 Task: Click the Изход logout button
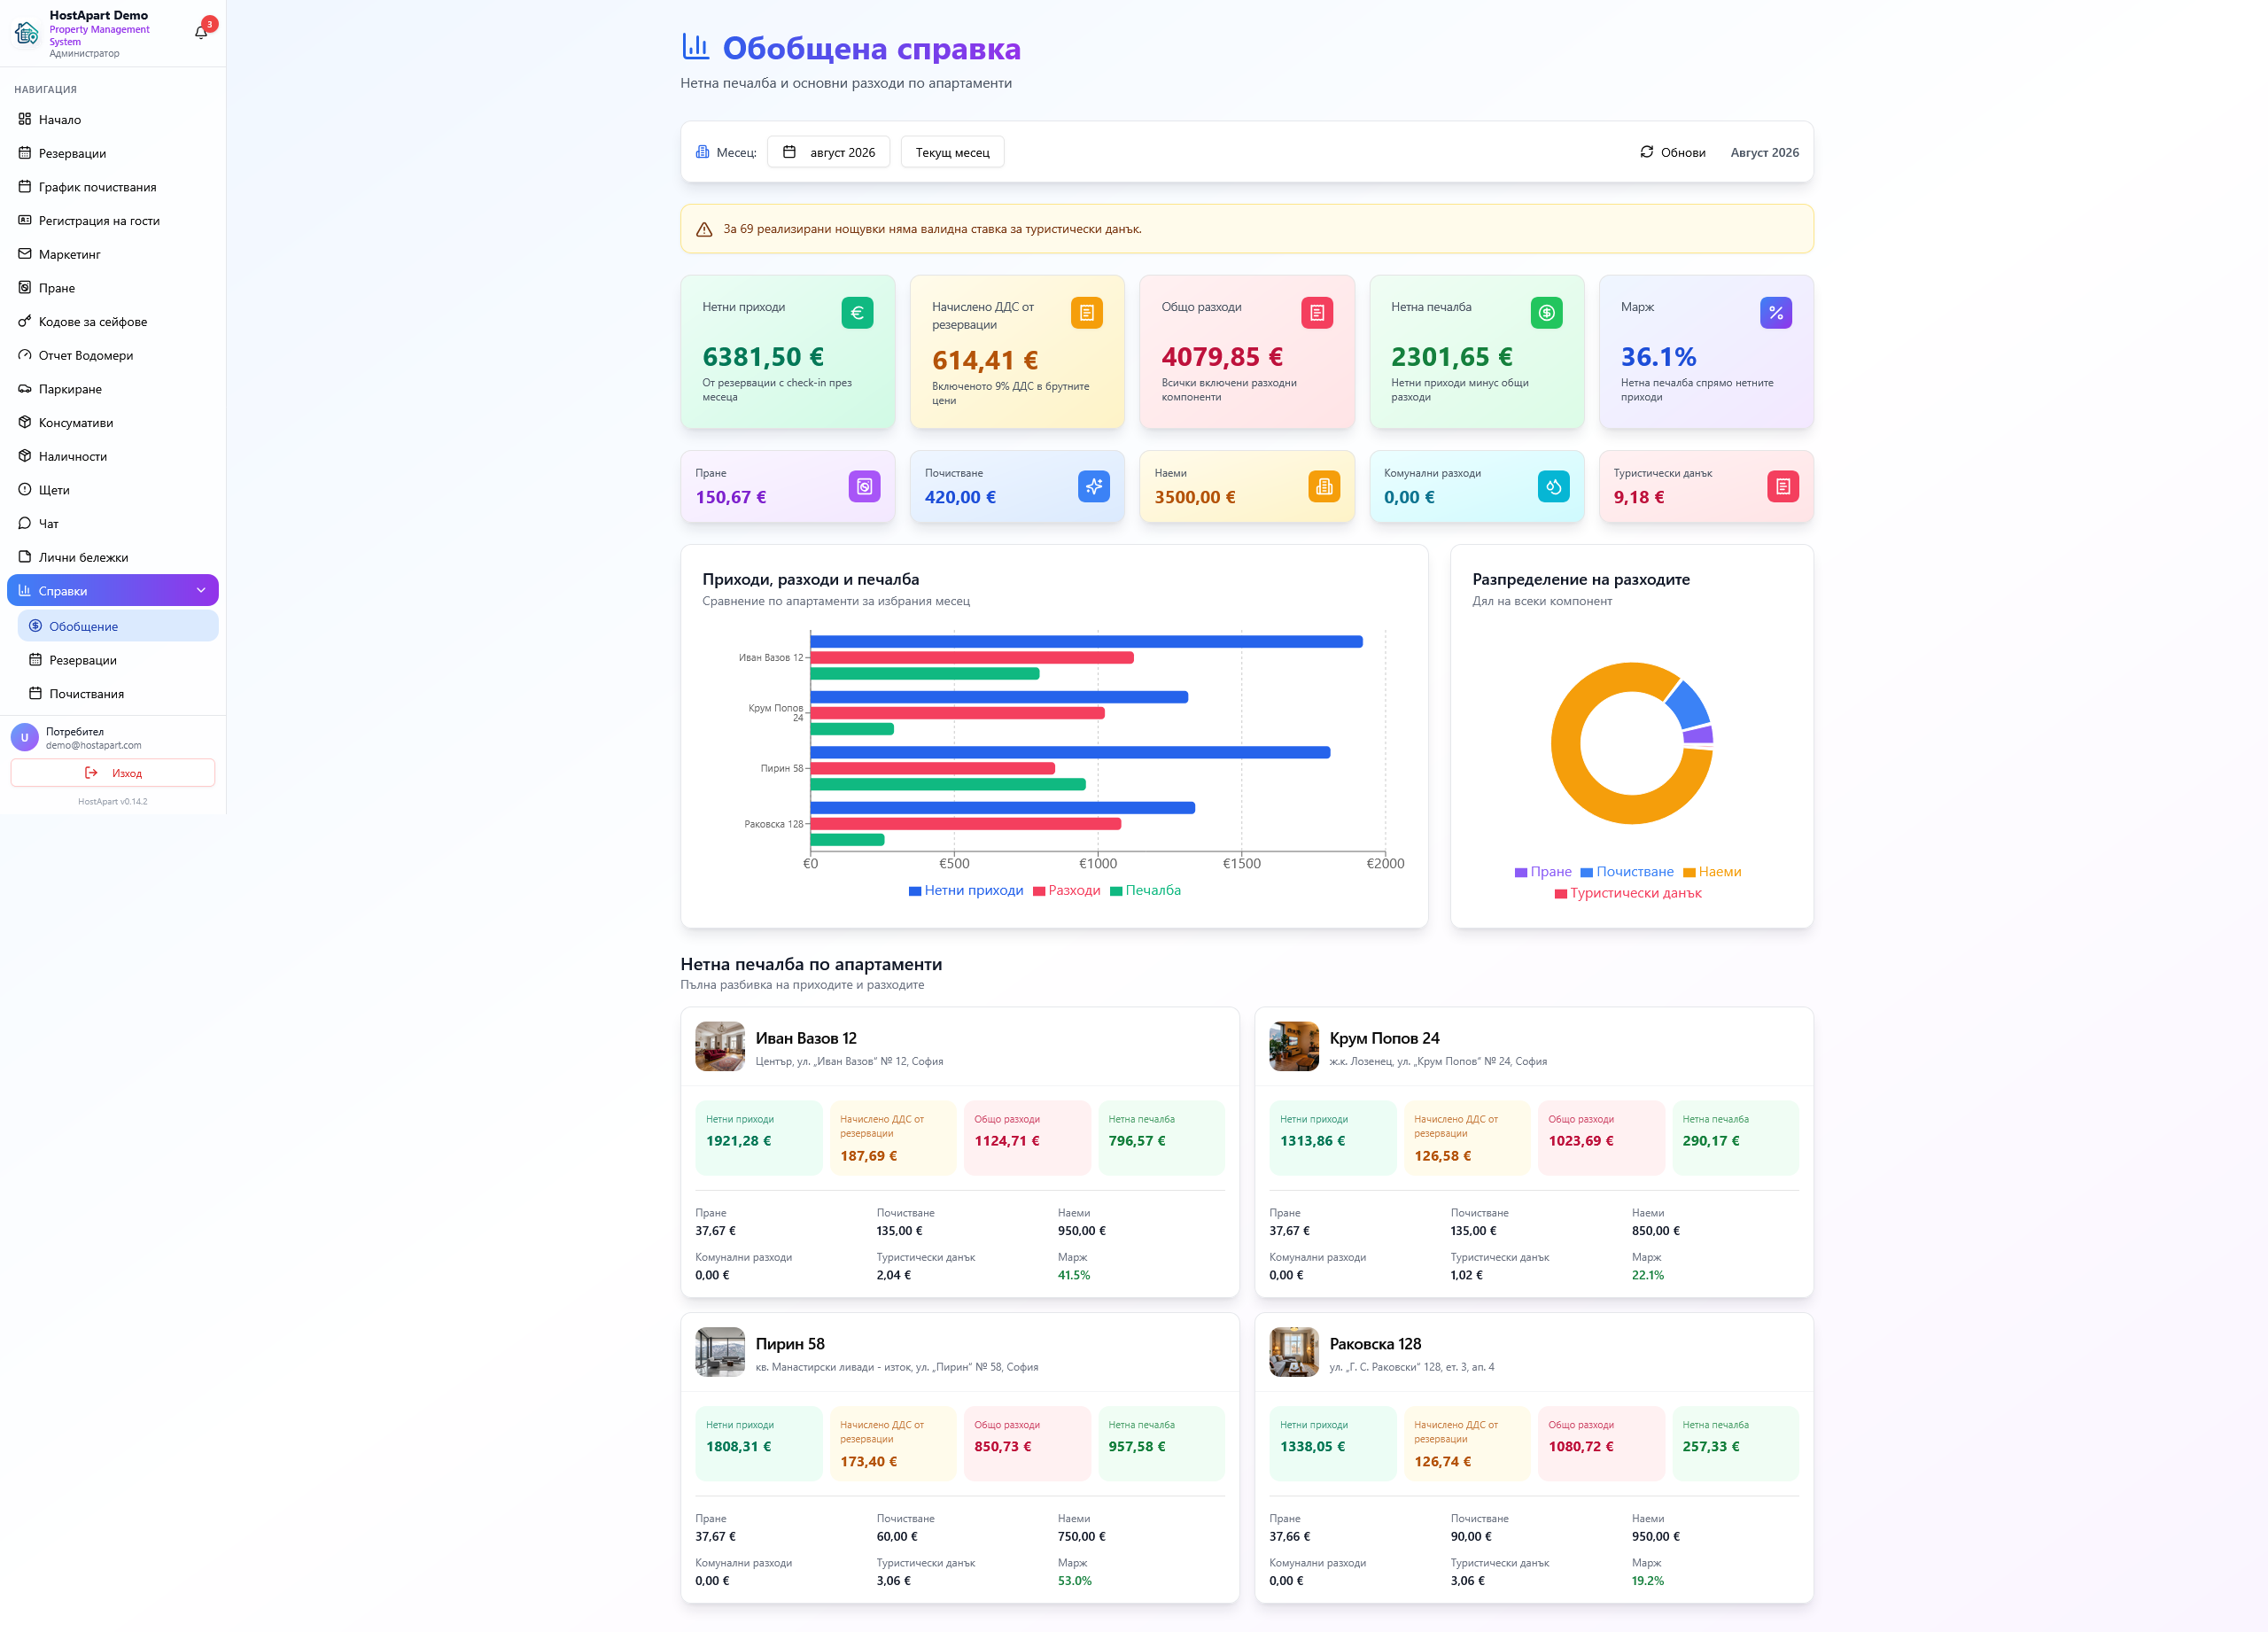(x=113, y=773)
